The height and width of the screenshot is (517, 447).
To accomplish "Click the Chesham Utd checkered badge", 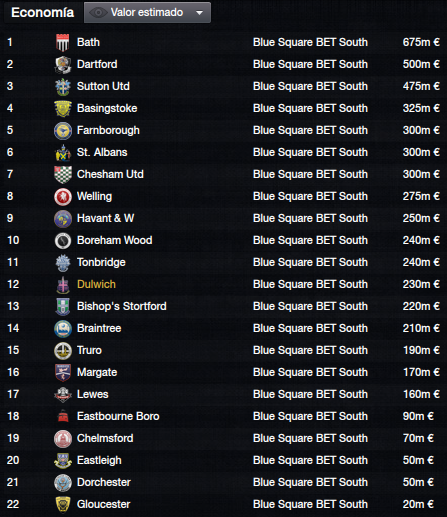I will (x=63, y=174).
